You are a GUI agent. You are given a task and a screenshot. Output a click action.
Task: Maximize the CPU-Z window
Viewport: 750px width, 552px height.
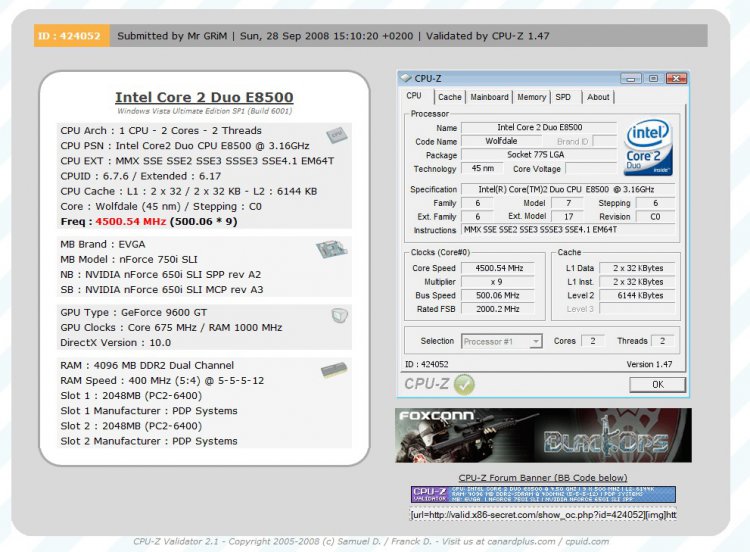(x=653, y=78)
